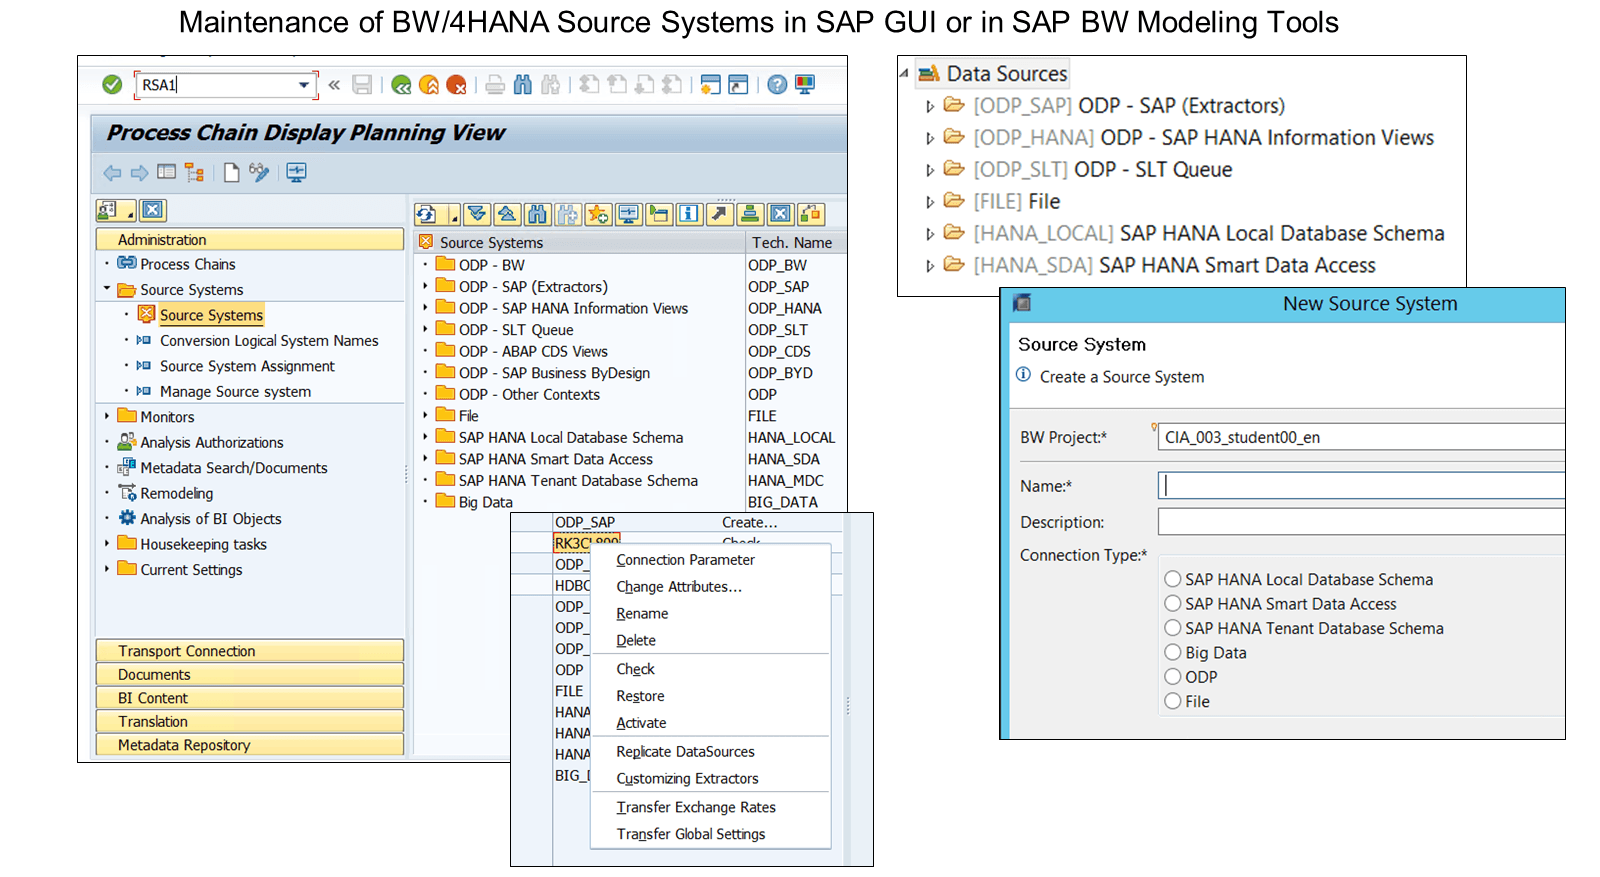Click the Find binoculars in top toolbar
This screenshot has height=877, width=1600.
click(522, 85)
